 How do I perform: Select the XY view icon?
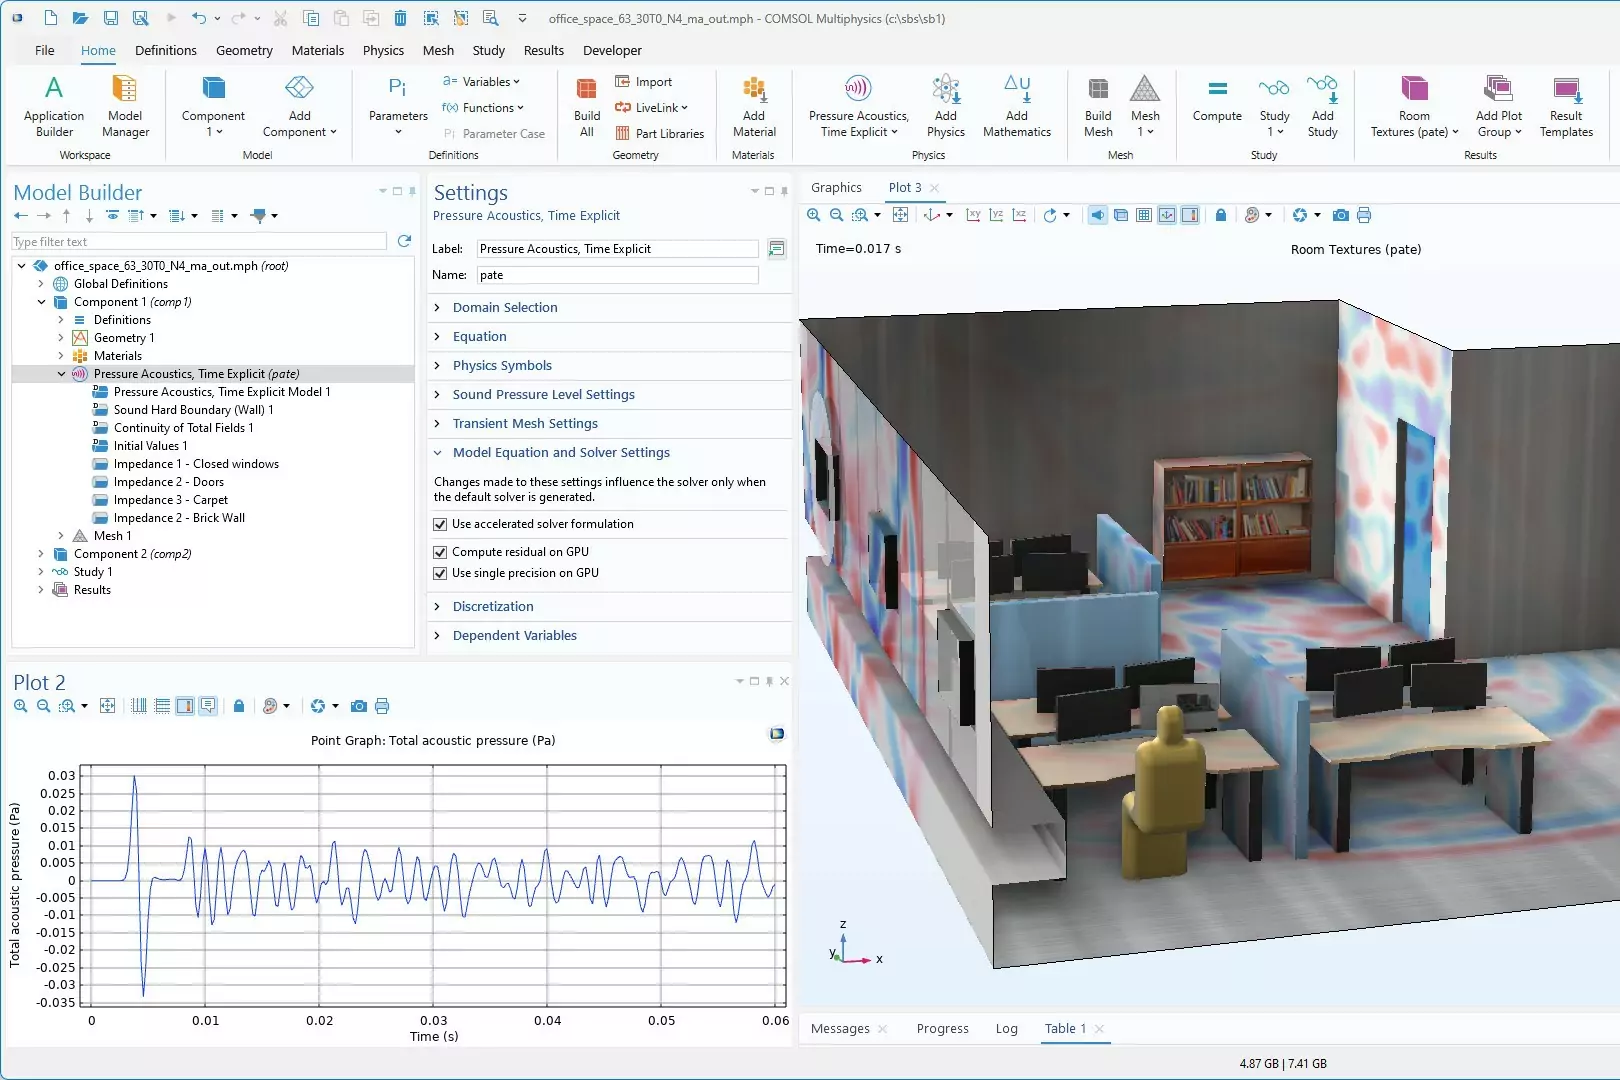[973, 215]
